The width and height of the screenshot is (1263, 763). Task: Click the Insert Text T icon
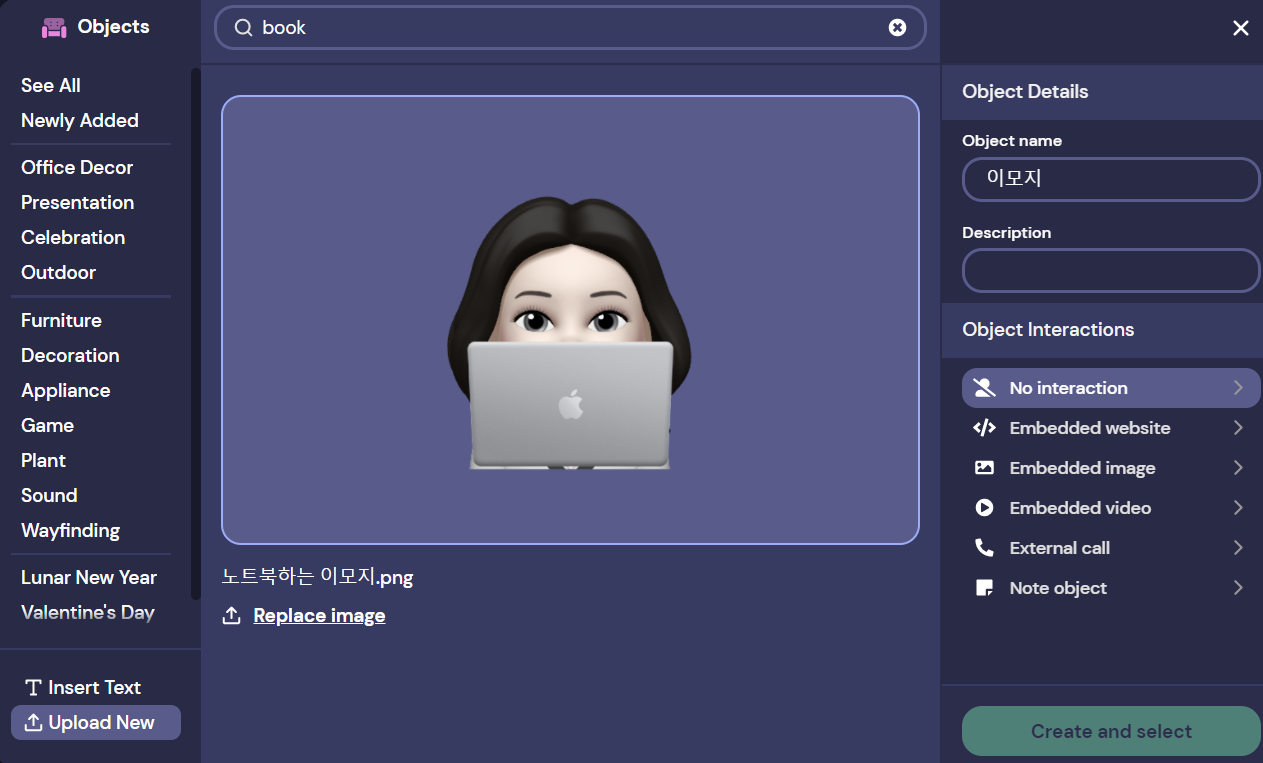(x=33, y=687)
